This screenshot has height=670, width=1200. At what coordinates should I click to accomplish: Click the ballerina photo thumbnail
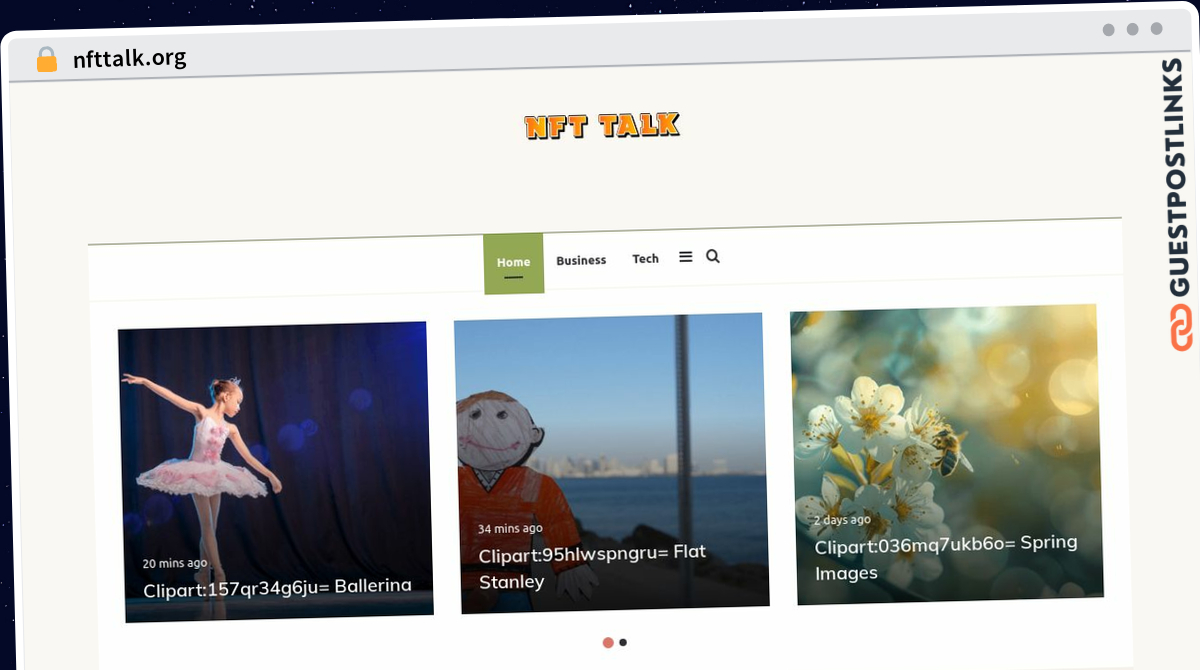275,471
